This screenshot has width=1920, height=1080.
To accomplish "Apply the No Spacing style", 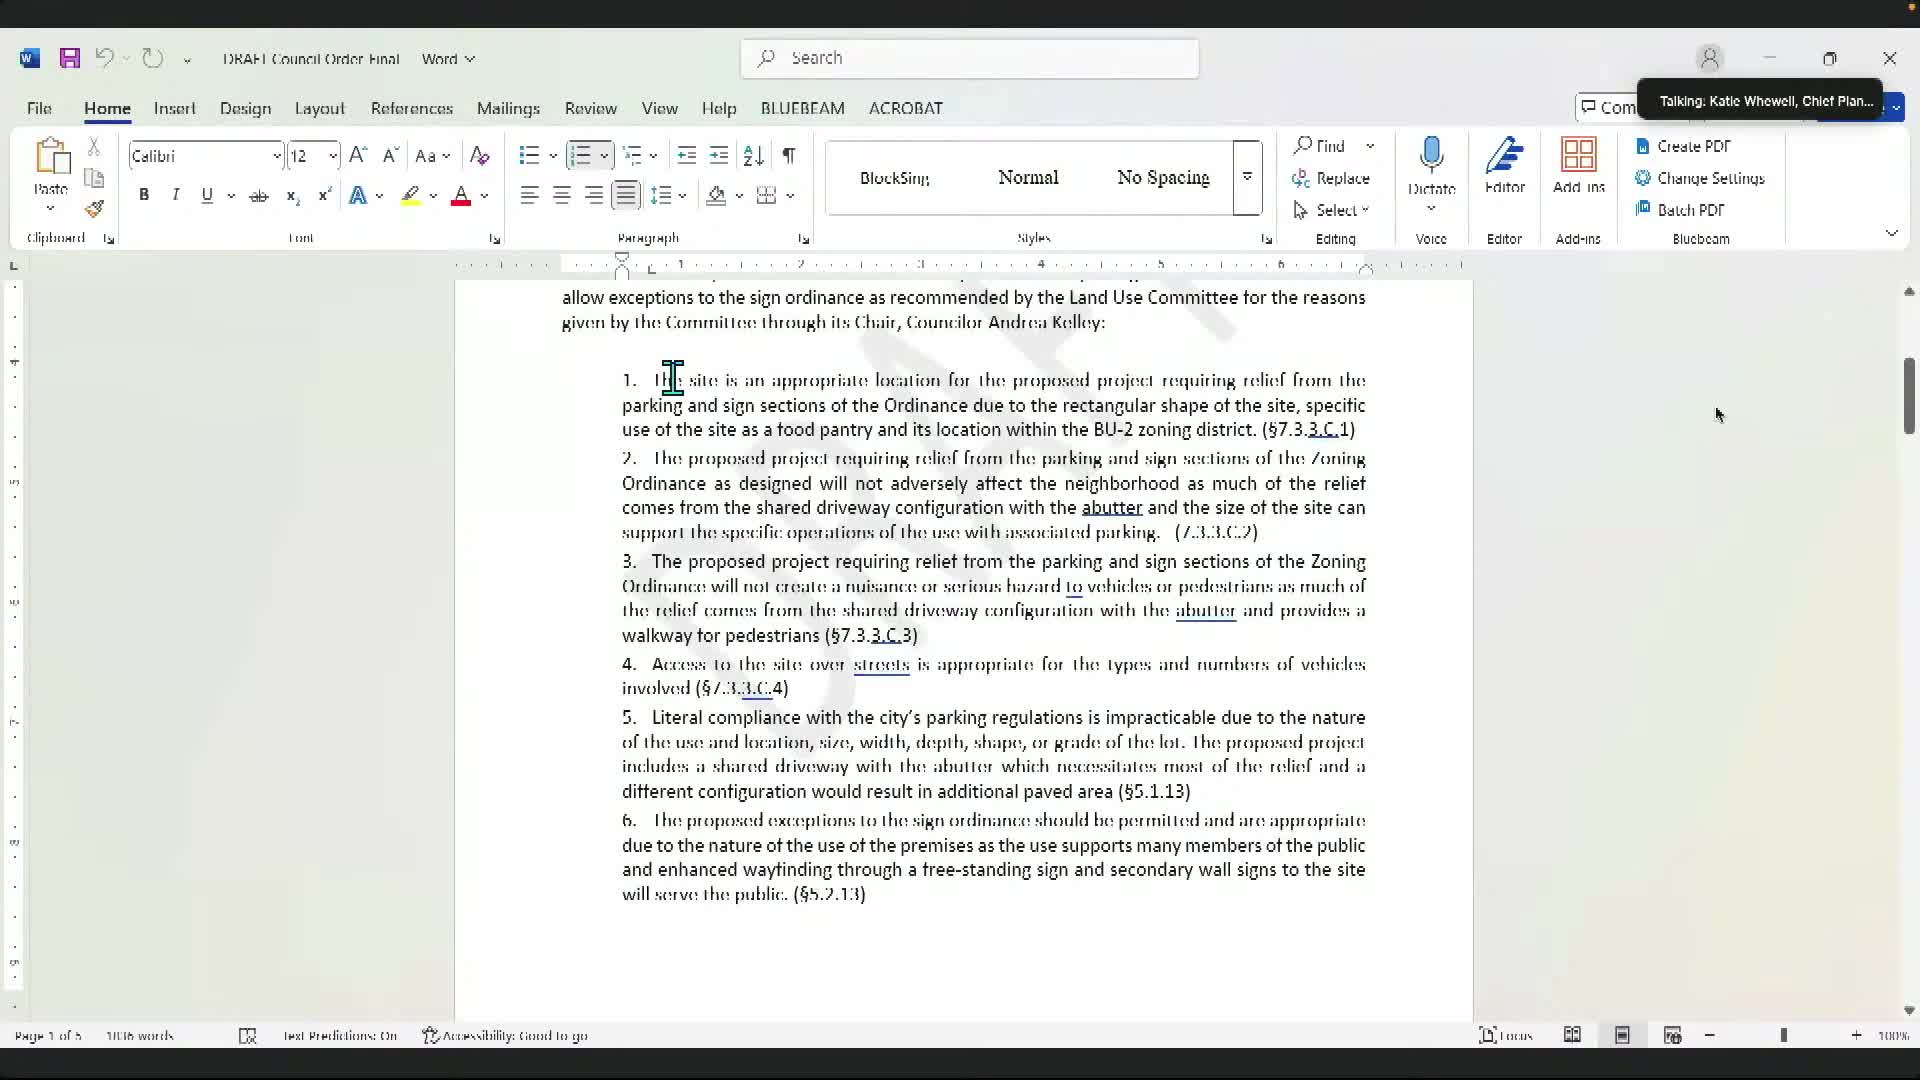I will [1163, 178].
